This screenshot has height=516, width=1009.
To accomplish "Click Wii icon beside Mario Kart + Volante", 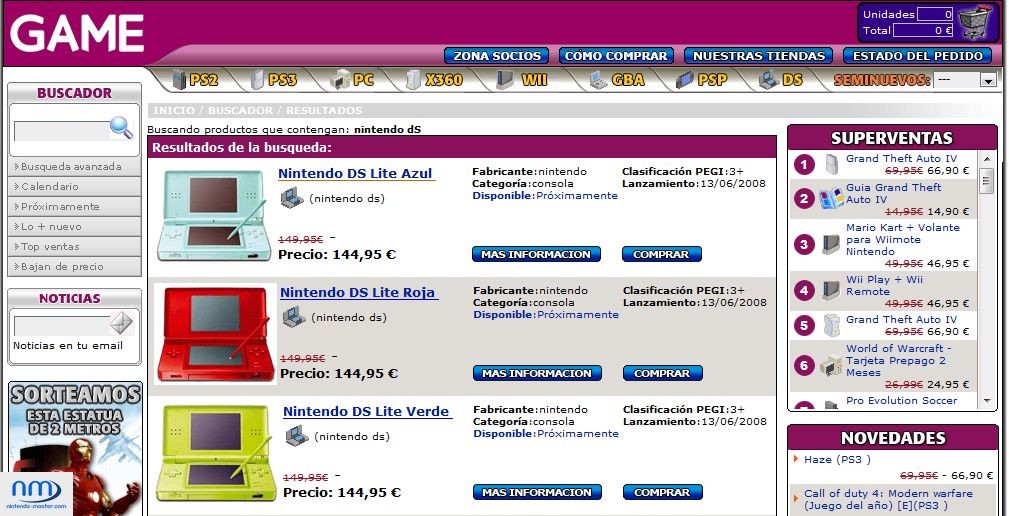I will coord(831,244).
